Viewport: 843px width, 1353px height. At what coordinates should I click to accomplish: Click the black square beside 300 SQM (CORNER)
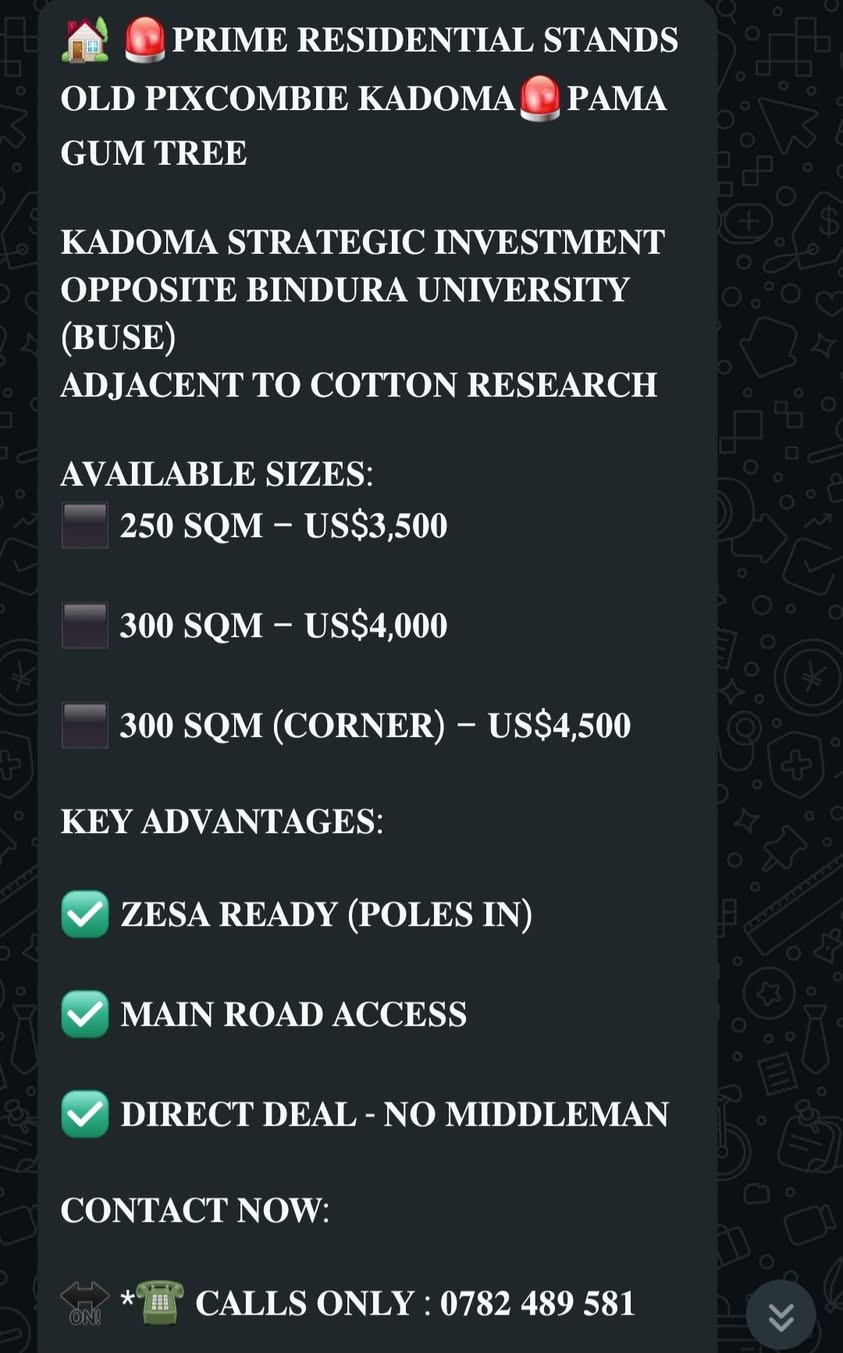pyautogui.click(x=85, y=726)
